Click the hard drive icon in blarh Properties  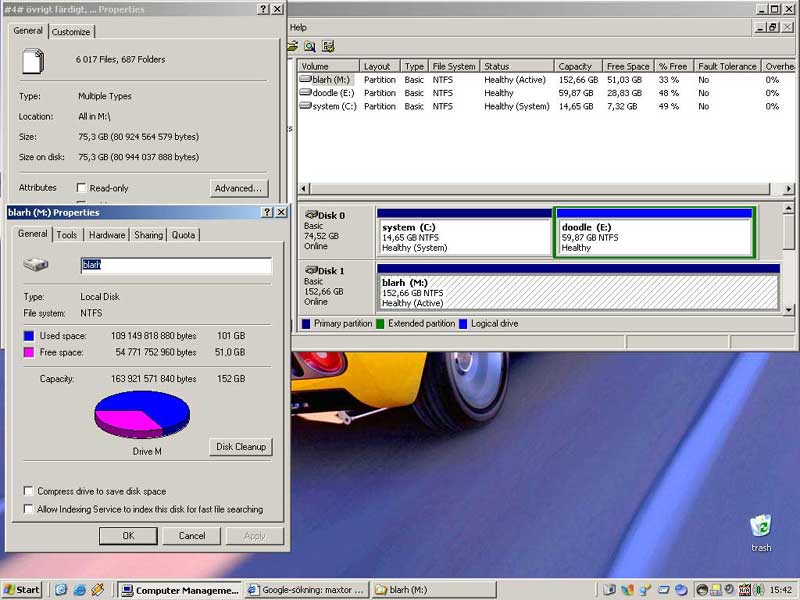point(36,264)
